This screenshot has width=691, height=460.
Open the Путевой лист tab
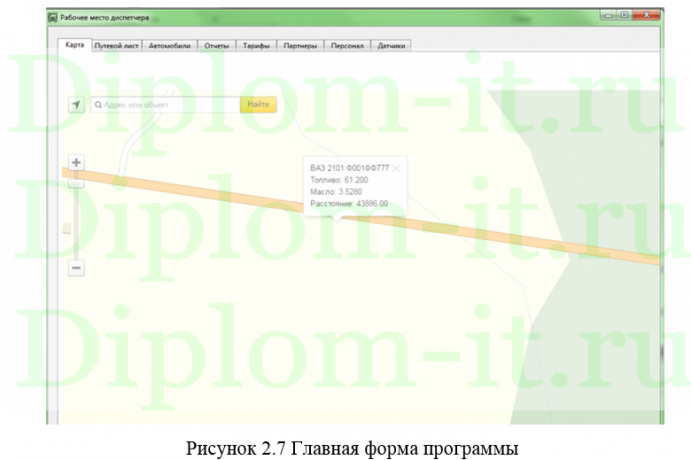point(115,46)
